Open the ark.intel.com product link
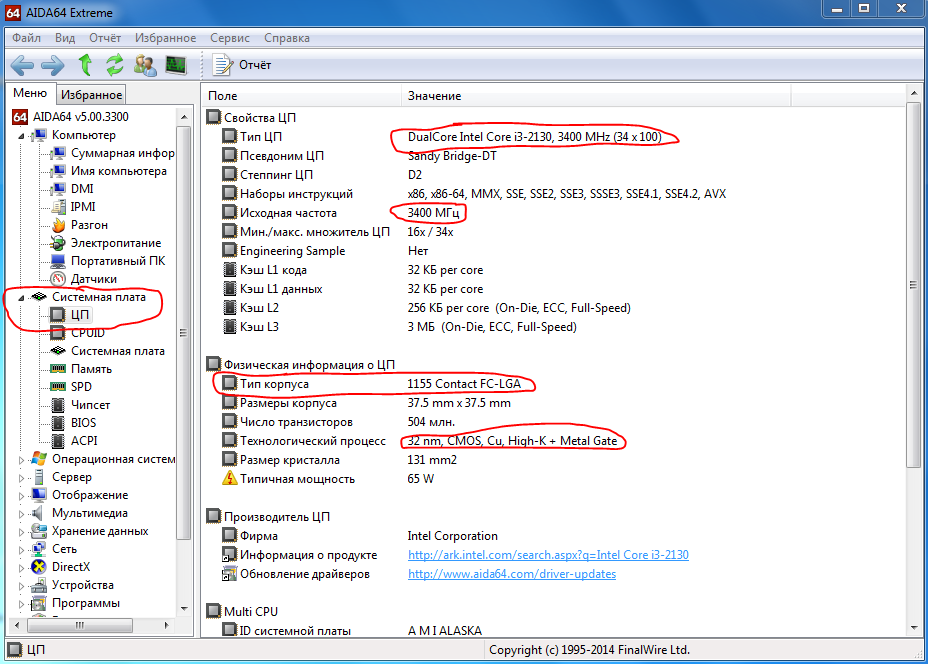 [548, 555]
